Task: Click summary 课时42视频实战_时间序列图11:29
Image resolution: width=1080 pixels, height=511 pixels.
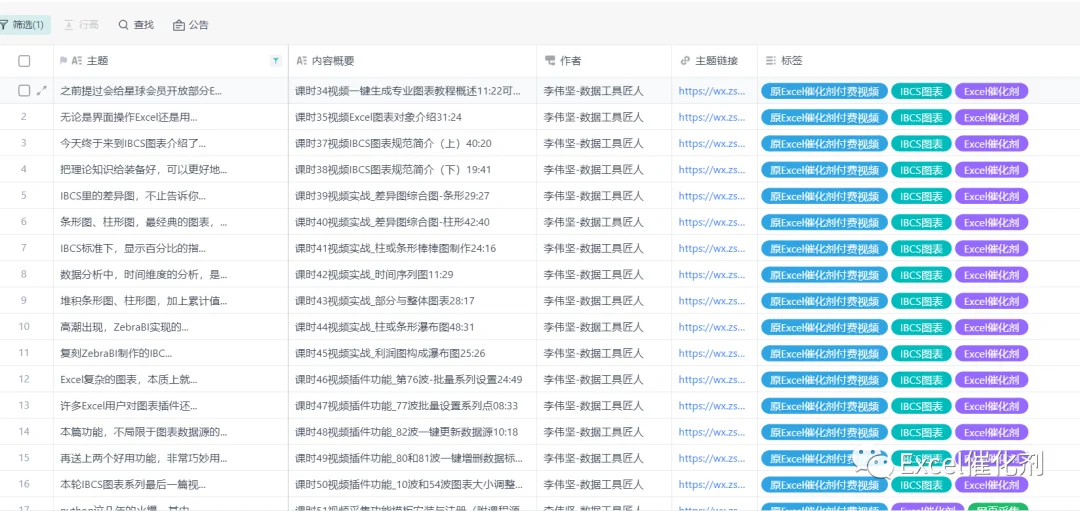Action: (374, 274)
